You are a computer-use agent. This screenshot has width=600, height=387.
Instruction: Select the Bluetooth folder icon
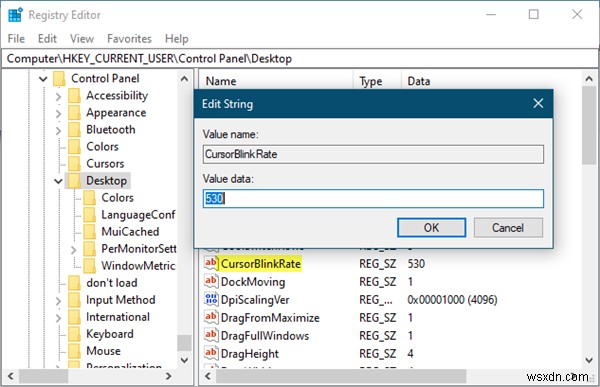74,129
